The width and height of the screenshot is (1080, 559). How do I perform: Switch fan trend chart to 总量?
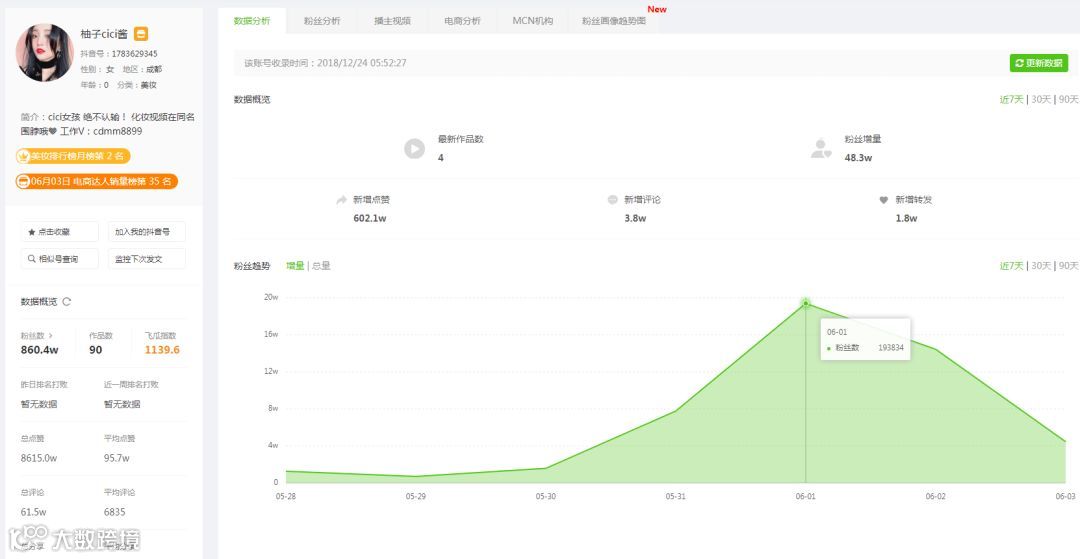pyautogui.click(x=321, y=266)
